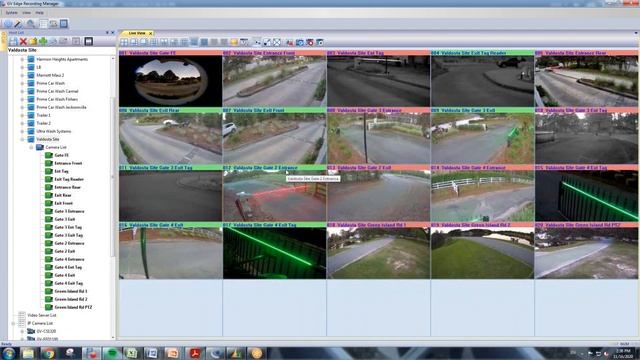Viewport: 640px width, 360px height.
Task: Click the globe icon in the main toolbar
Action: [8, 24]
